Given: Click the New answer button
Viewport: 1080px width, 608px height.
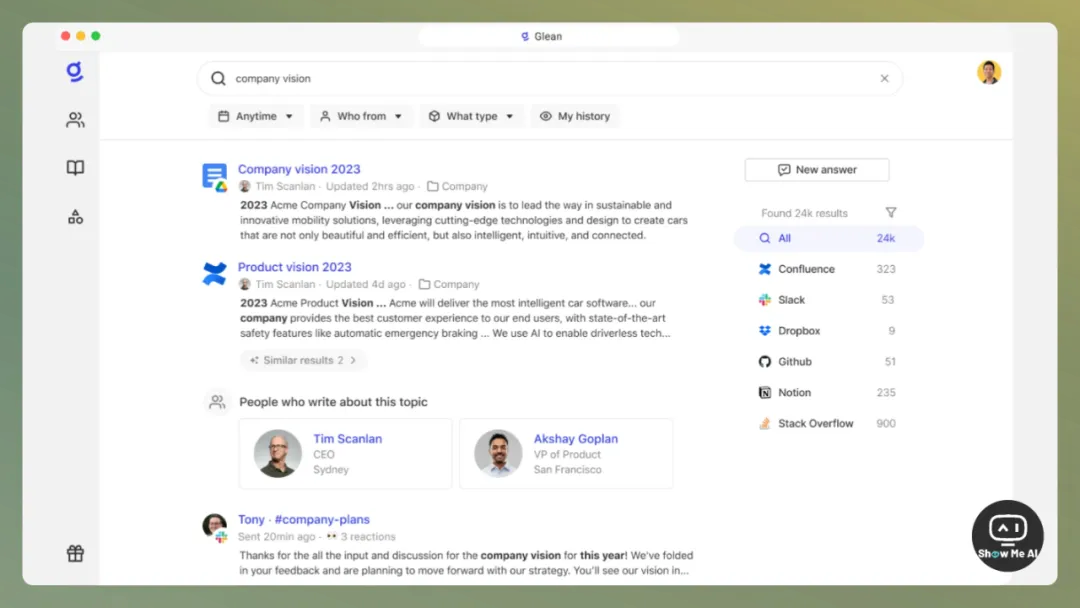Looking at the screenshot, I should click(x=817, y=170).
